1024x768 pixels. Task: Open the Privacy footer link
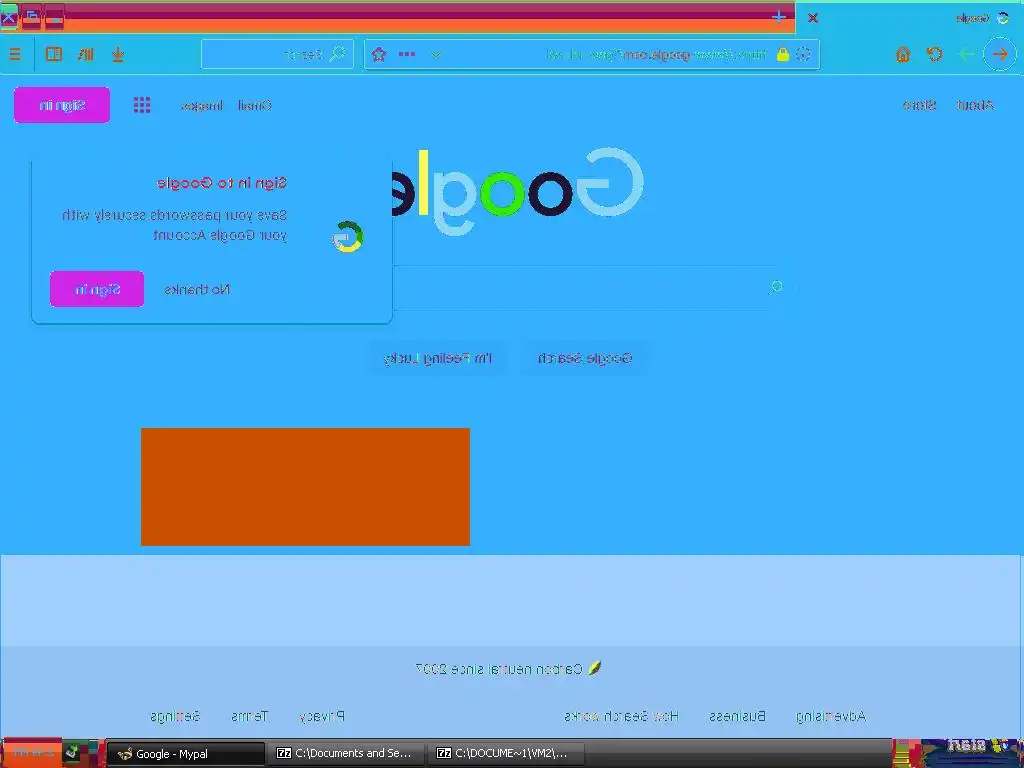tap(322, 716)
